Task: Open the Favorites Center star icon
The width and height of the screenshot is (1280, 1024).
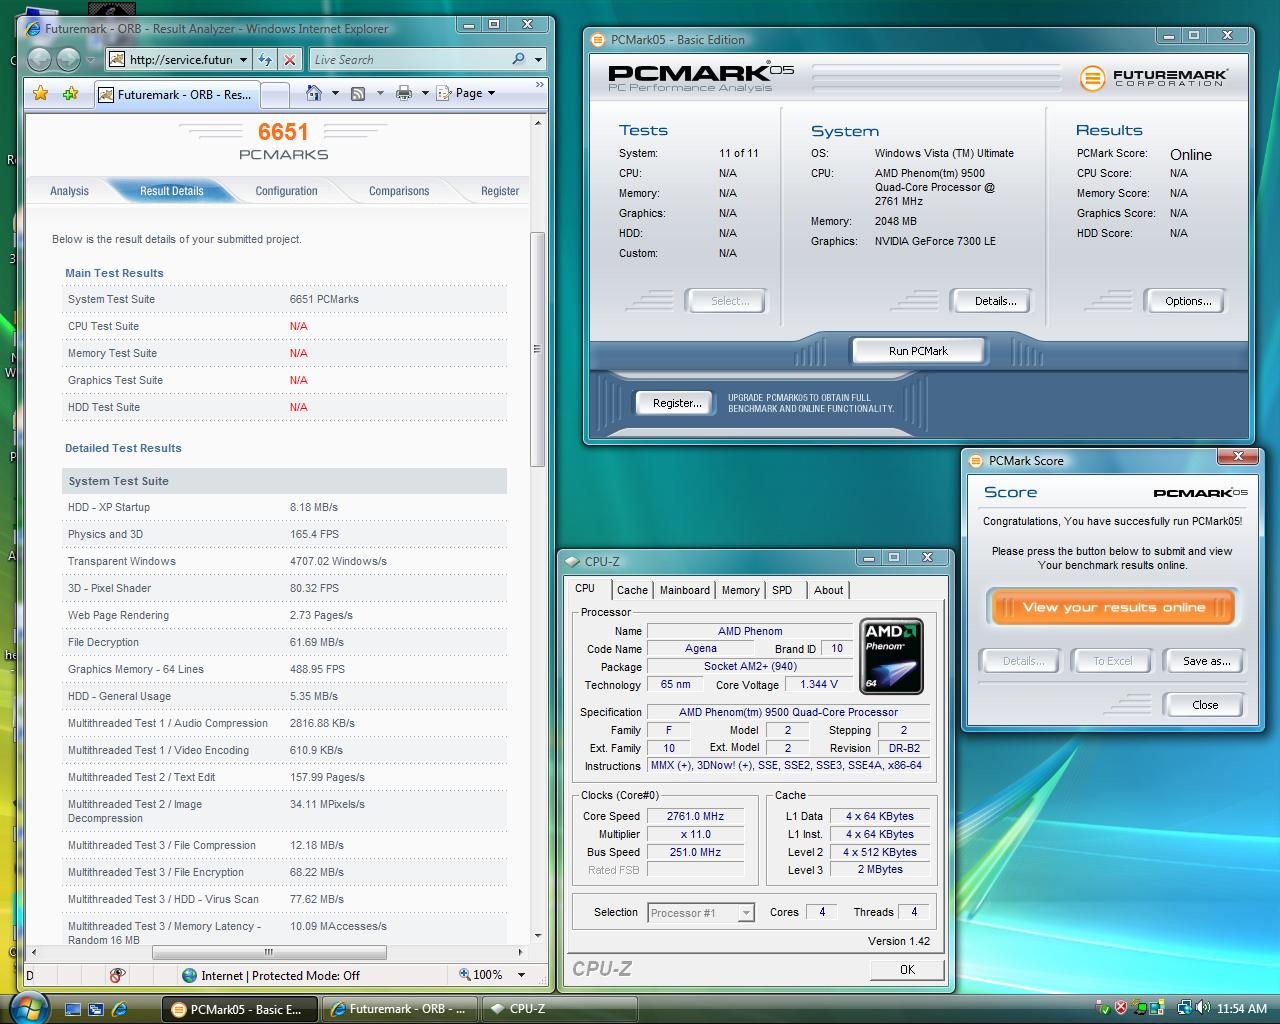Action: click(41, 93)
